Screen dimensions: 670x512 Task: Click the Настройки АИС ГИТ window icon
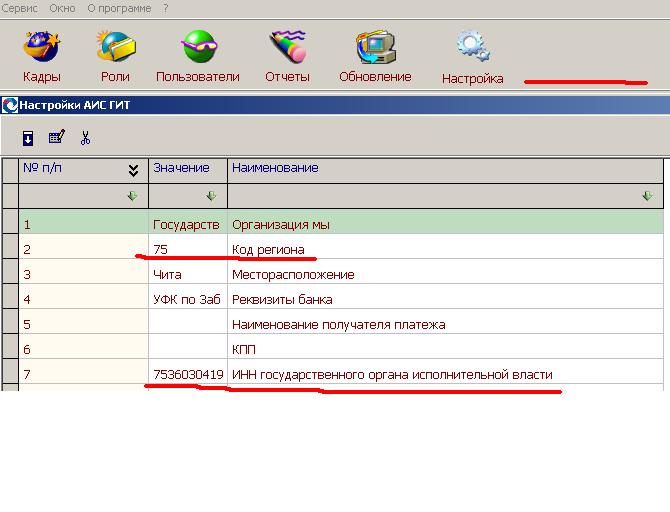coord(10,105)
